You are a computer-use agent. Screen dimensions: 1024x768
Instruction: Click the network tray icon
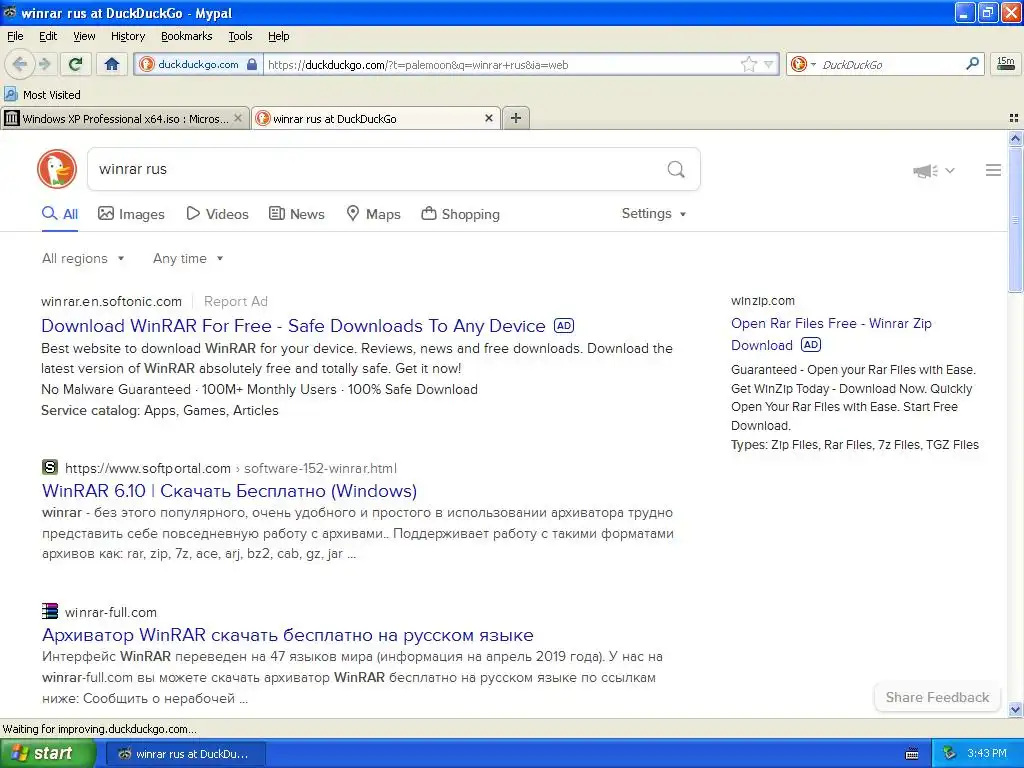coord(950,753)
